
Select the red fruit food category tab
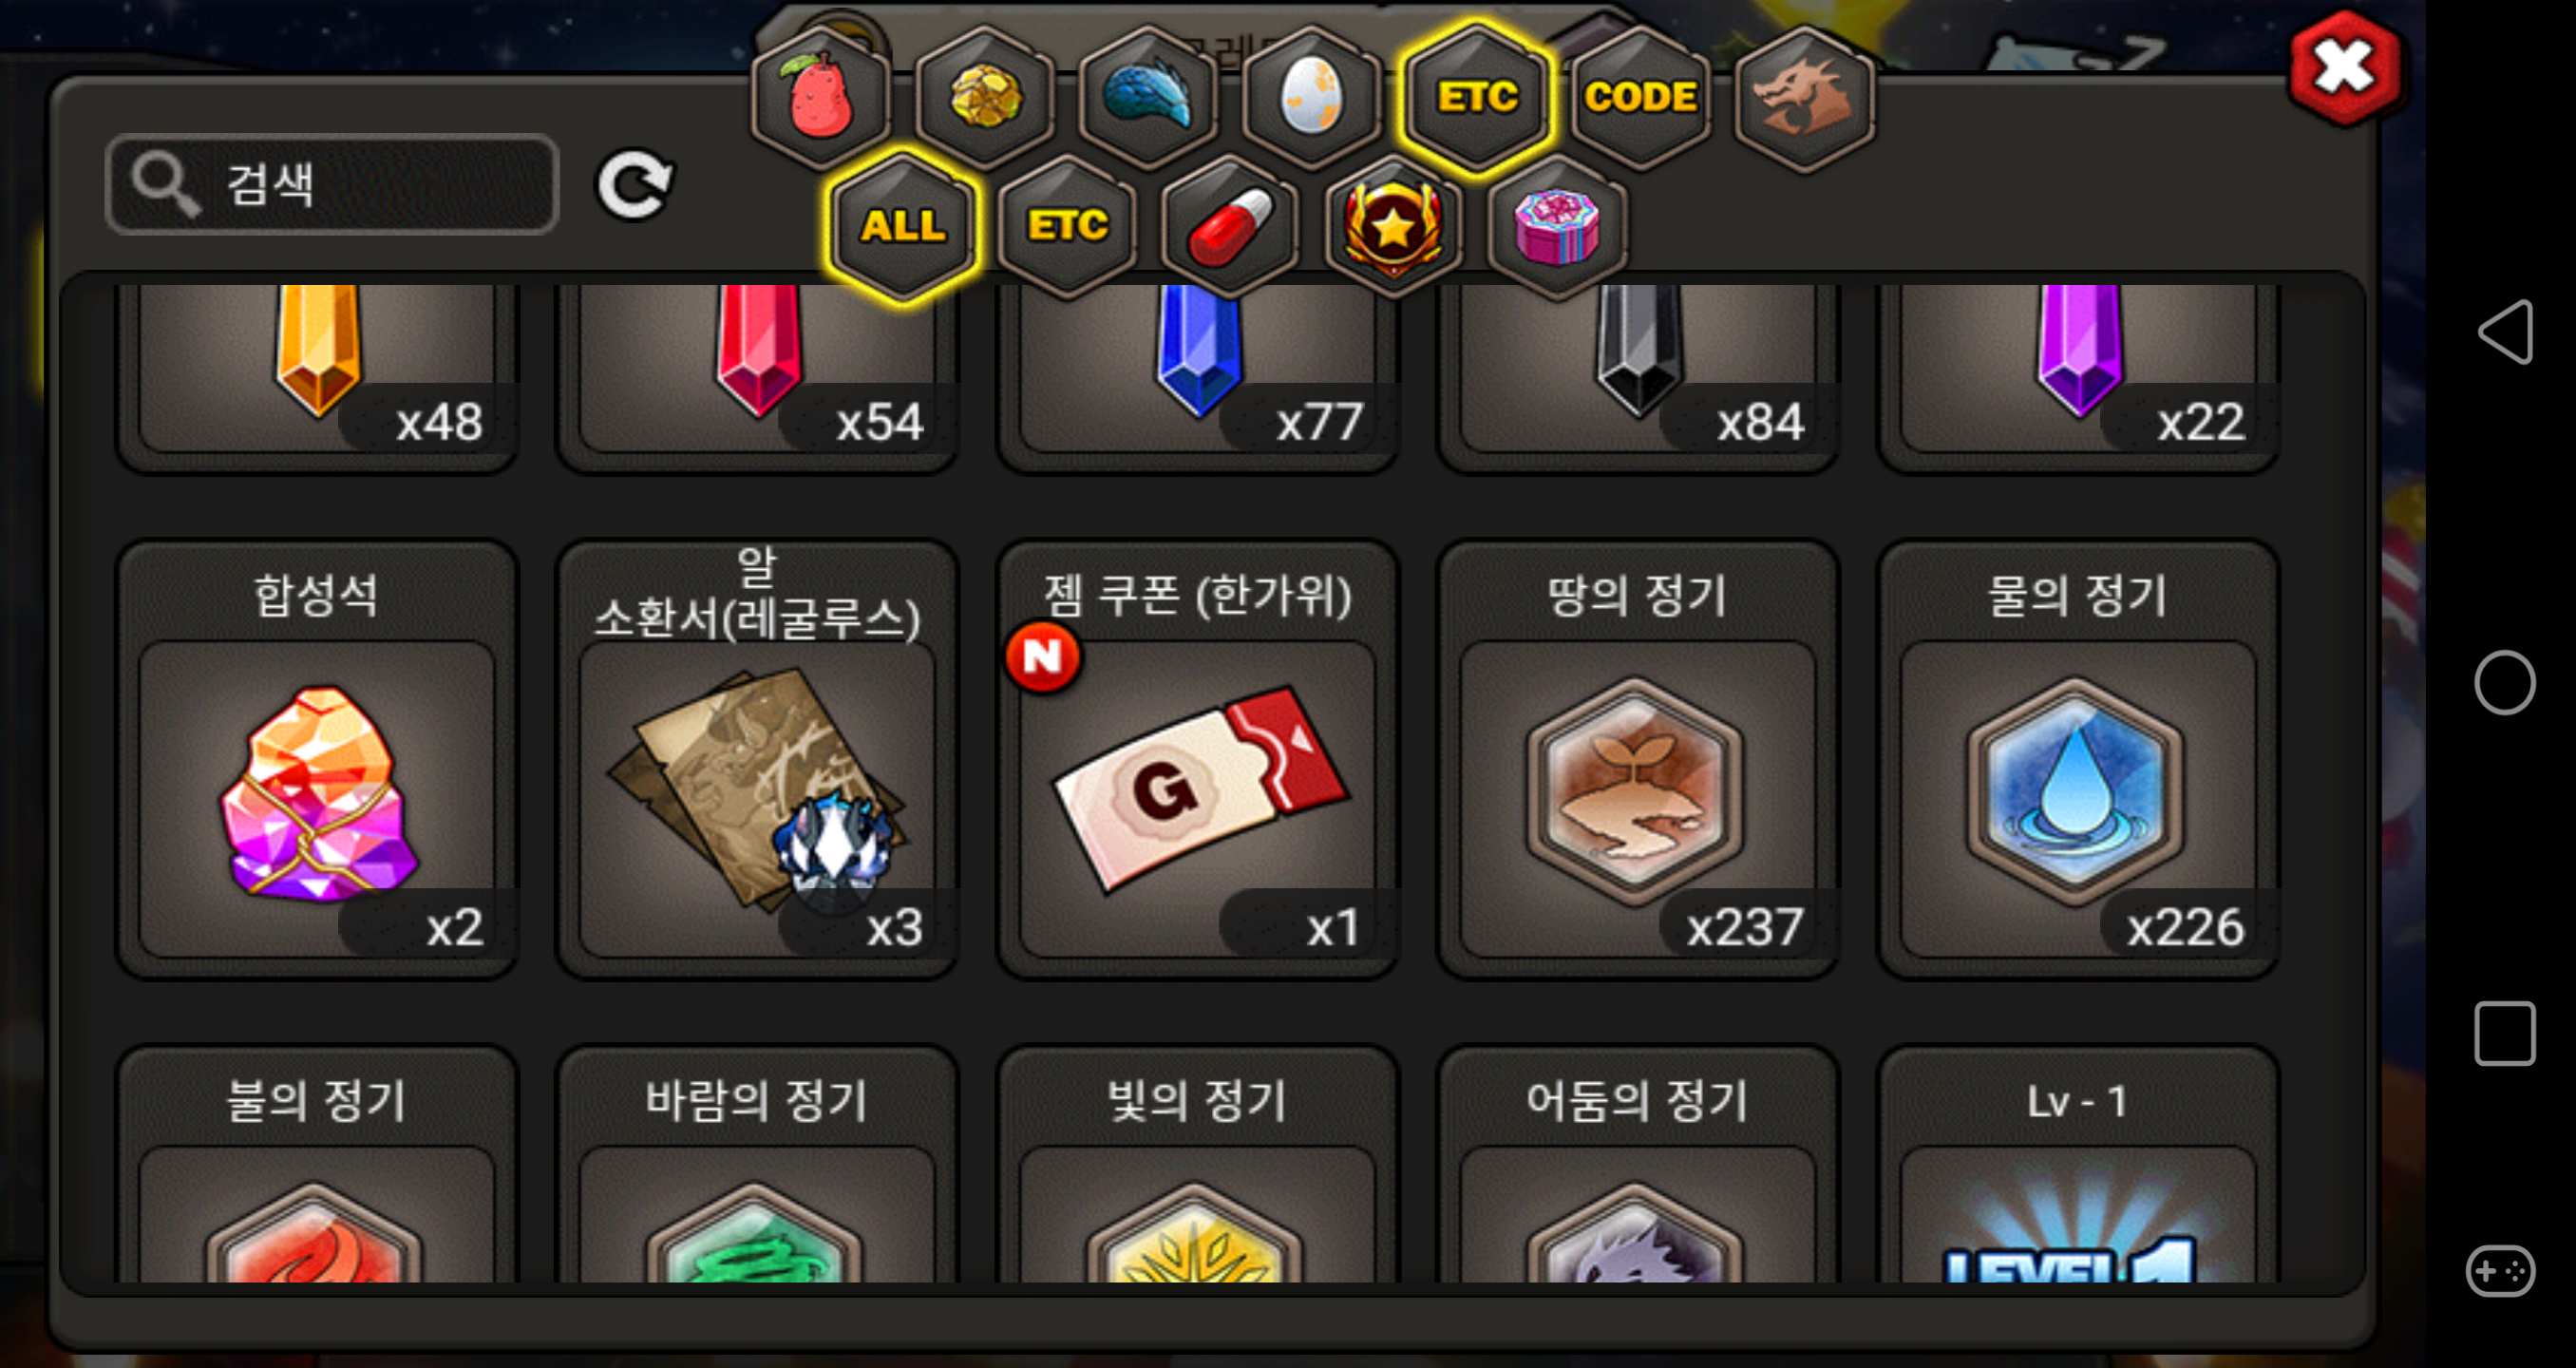pyautogui.click(x=821, y=96)
